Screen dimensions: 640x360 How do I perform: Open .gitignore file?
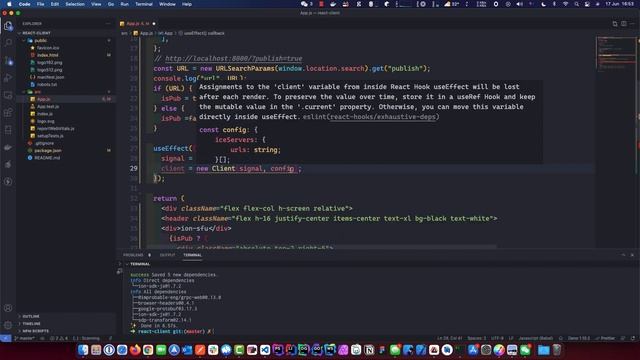(44, 143)
